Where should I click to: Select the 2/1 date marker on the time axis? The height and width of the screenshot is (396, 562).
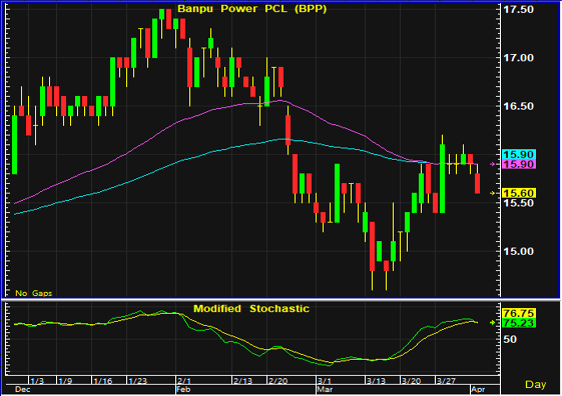point(184,381)
